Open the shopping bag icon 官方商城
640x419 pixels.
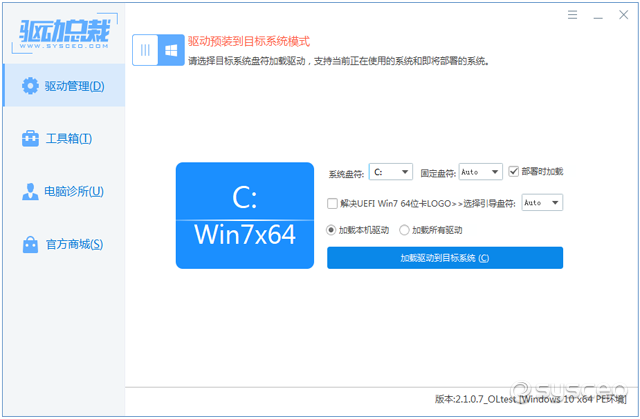[30, 245]
